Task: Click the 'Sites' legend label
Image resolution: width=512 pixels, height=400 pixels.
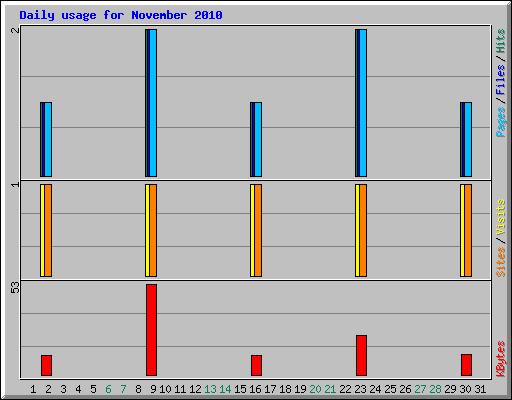Action: tap(501, 262)
